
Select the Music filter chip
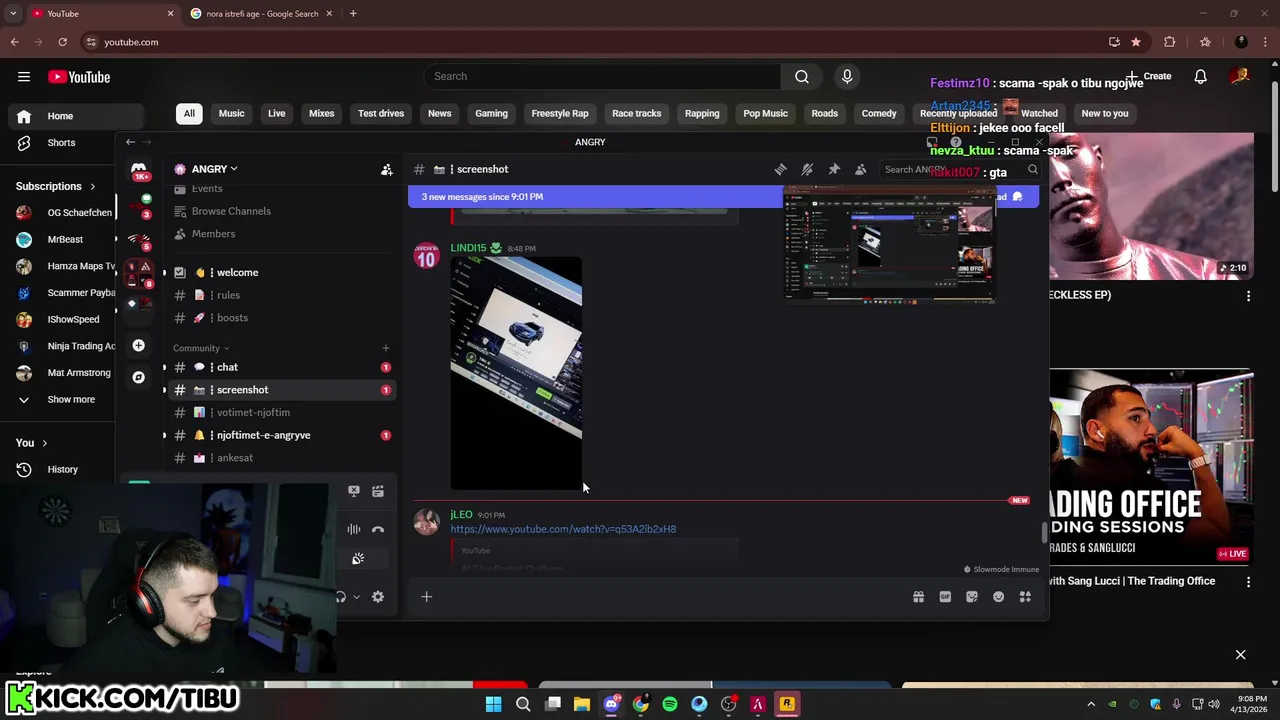[x=231, y=113]
